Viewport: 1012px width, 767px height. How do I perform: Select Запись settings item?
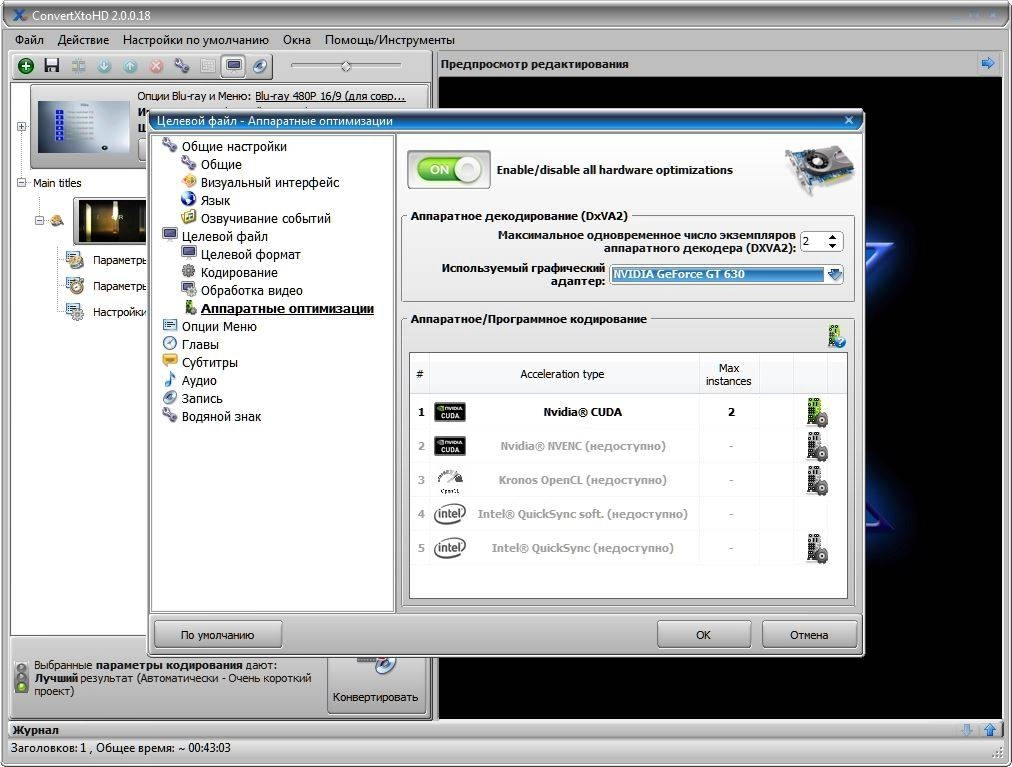(201, 399)
